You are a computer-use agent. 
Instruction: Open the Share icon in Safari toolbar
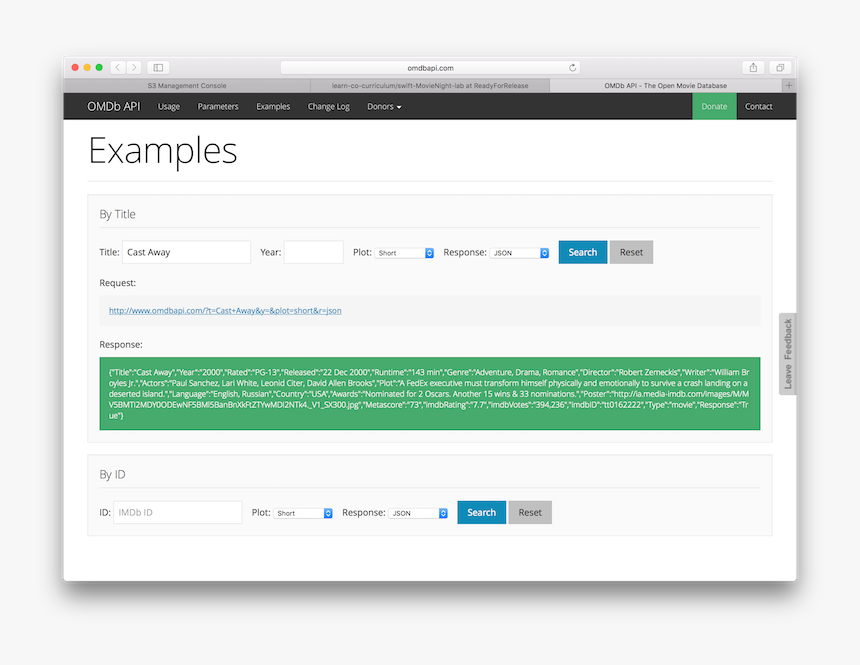753,67
